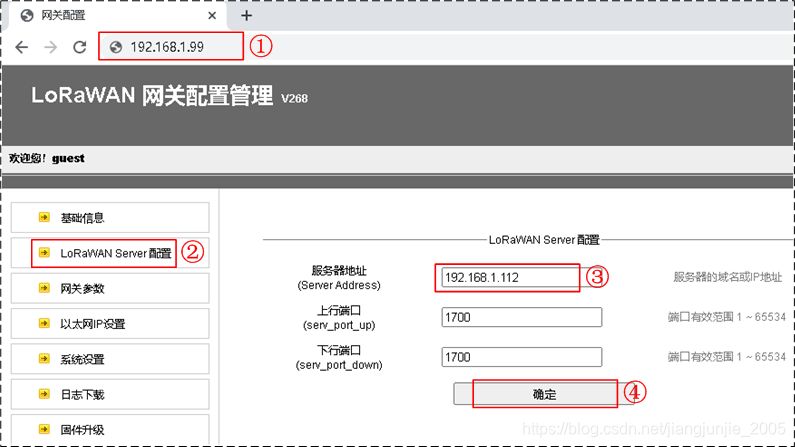Click the LoRaWAN 网关配置管理 header title
795x447 pixels.
click(x=152, y=95)
